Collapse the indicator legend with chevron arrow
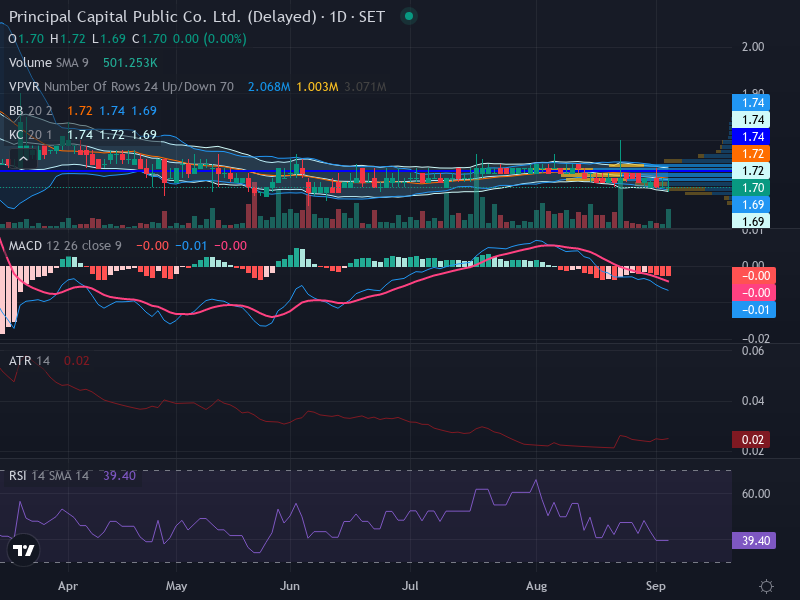800x600 pixels. click(23, 159)
